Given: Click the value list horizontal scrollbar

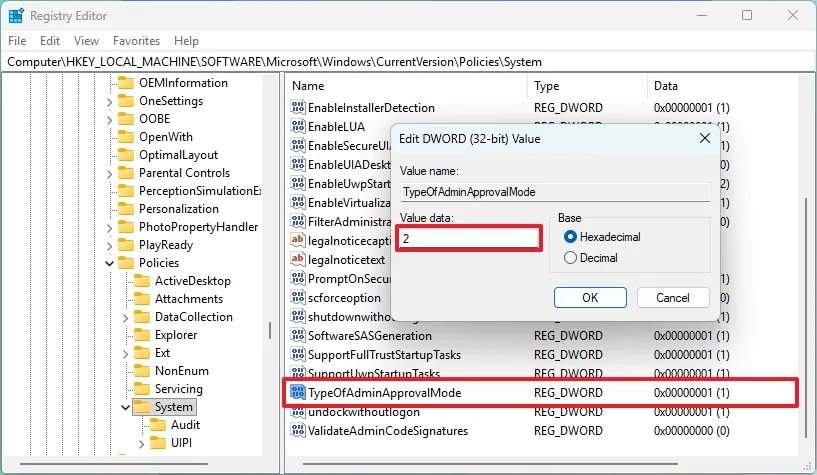Looking at the screenshot, I should coord(490,463).
